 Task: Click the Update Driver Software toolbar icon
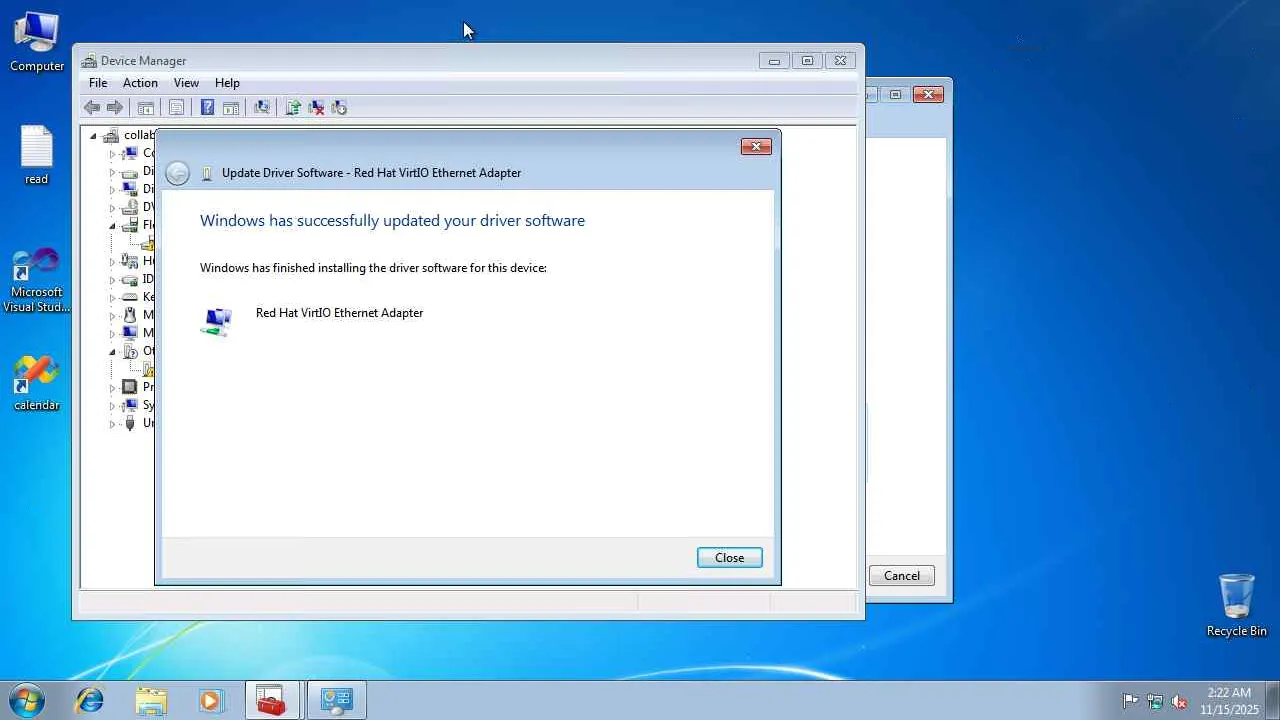pyautogui.click(x=293, y=108)
